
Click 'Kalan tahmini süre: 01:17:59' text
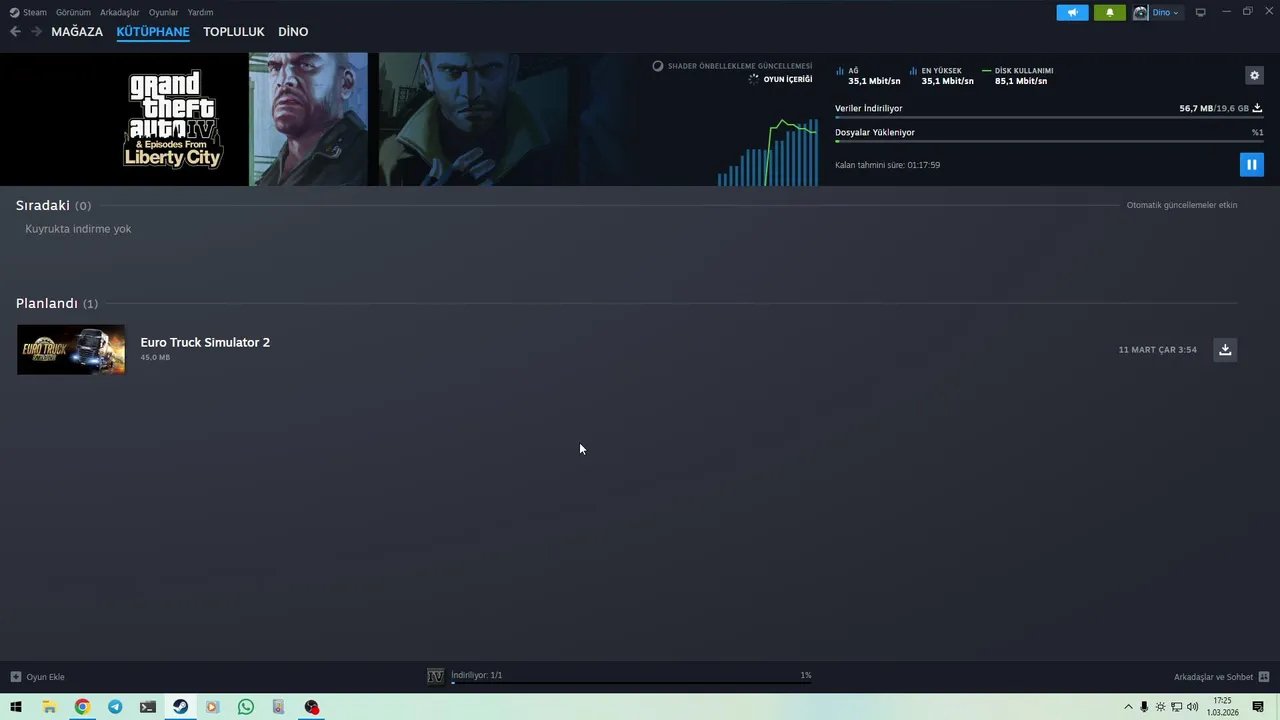888,165
